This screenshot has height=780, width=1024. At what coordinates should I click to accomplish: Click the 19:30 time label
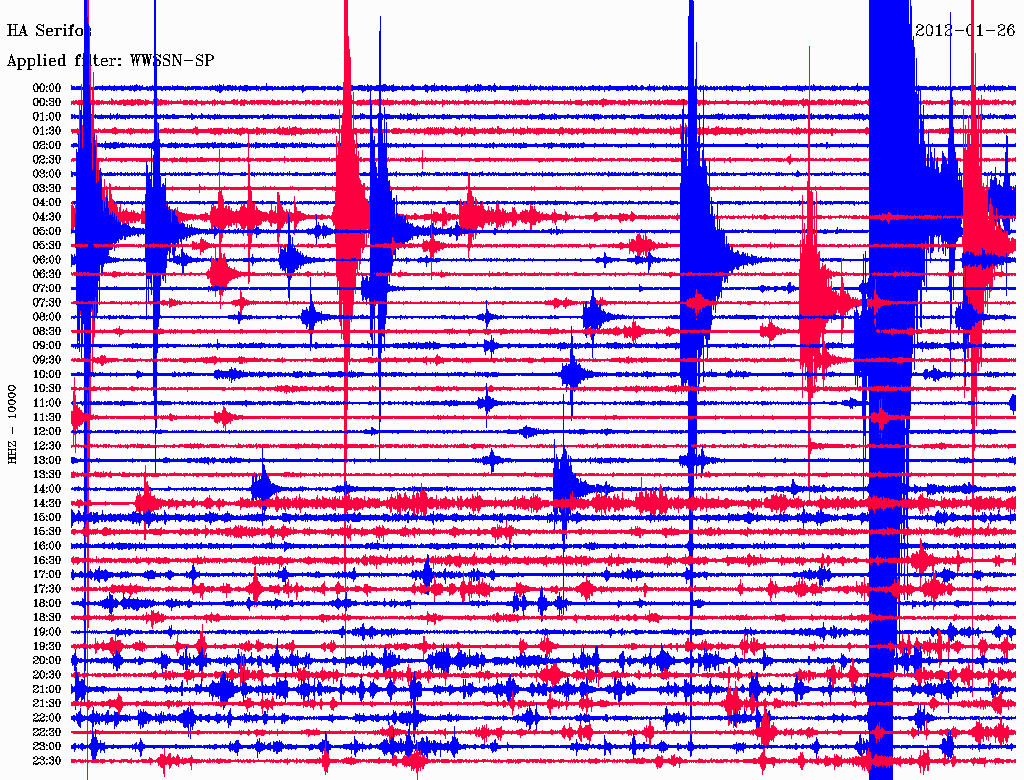(x=47, y=646)
